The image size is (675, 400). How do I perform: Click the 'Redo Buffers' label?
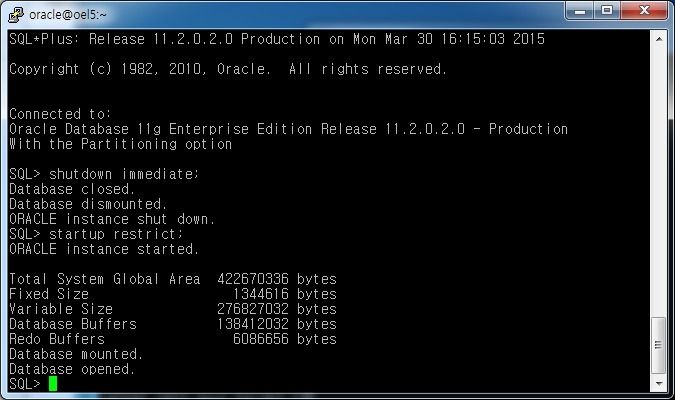click(x=57, y=339)
